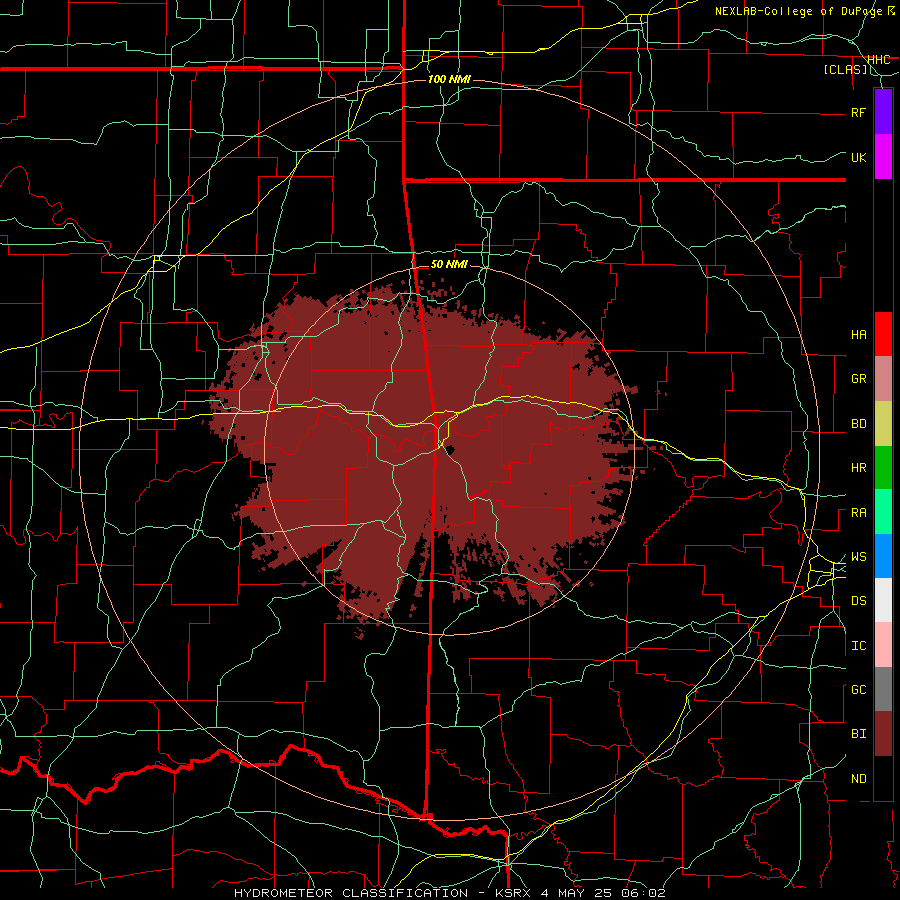Image resolution: width=900 pixels, height=900 pixels.
Task: Click the GR legend label
Action: [x=859, y=378]
